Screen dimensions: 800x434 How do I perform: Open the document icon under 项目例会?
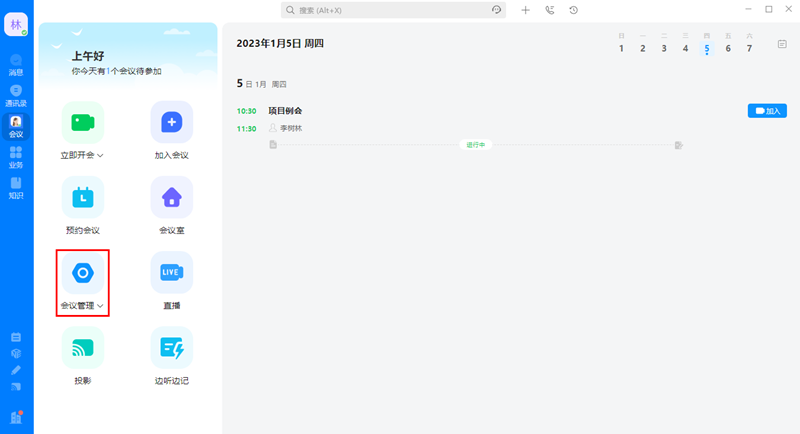coord(273,145)
